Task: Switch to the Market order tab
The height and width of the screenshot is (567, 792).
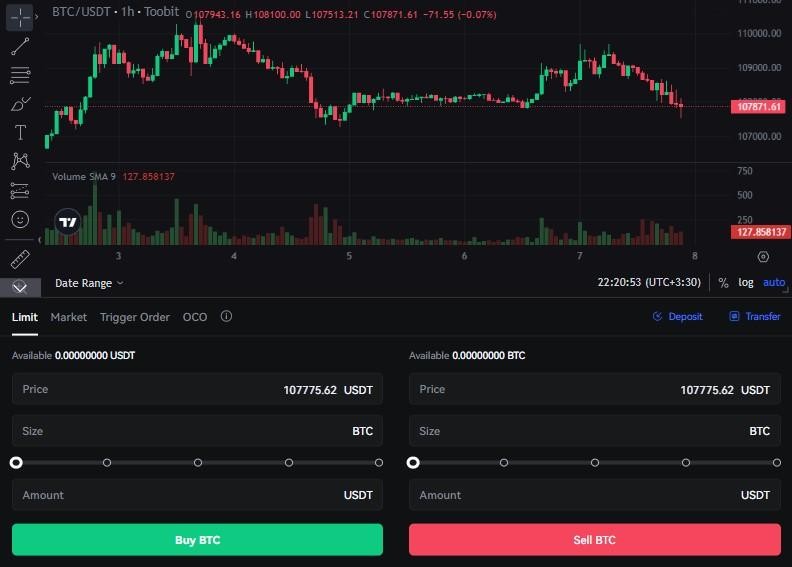Action: click(x=69, y=317)
